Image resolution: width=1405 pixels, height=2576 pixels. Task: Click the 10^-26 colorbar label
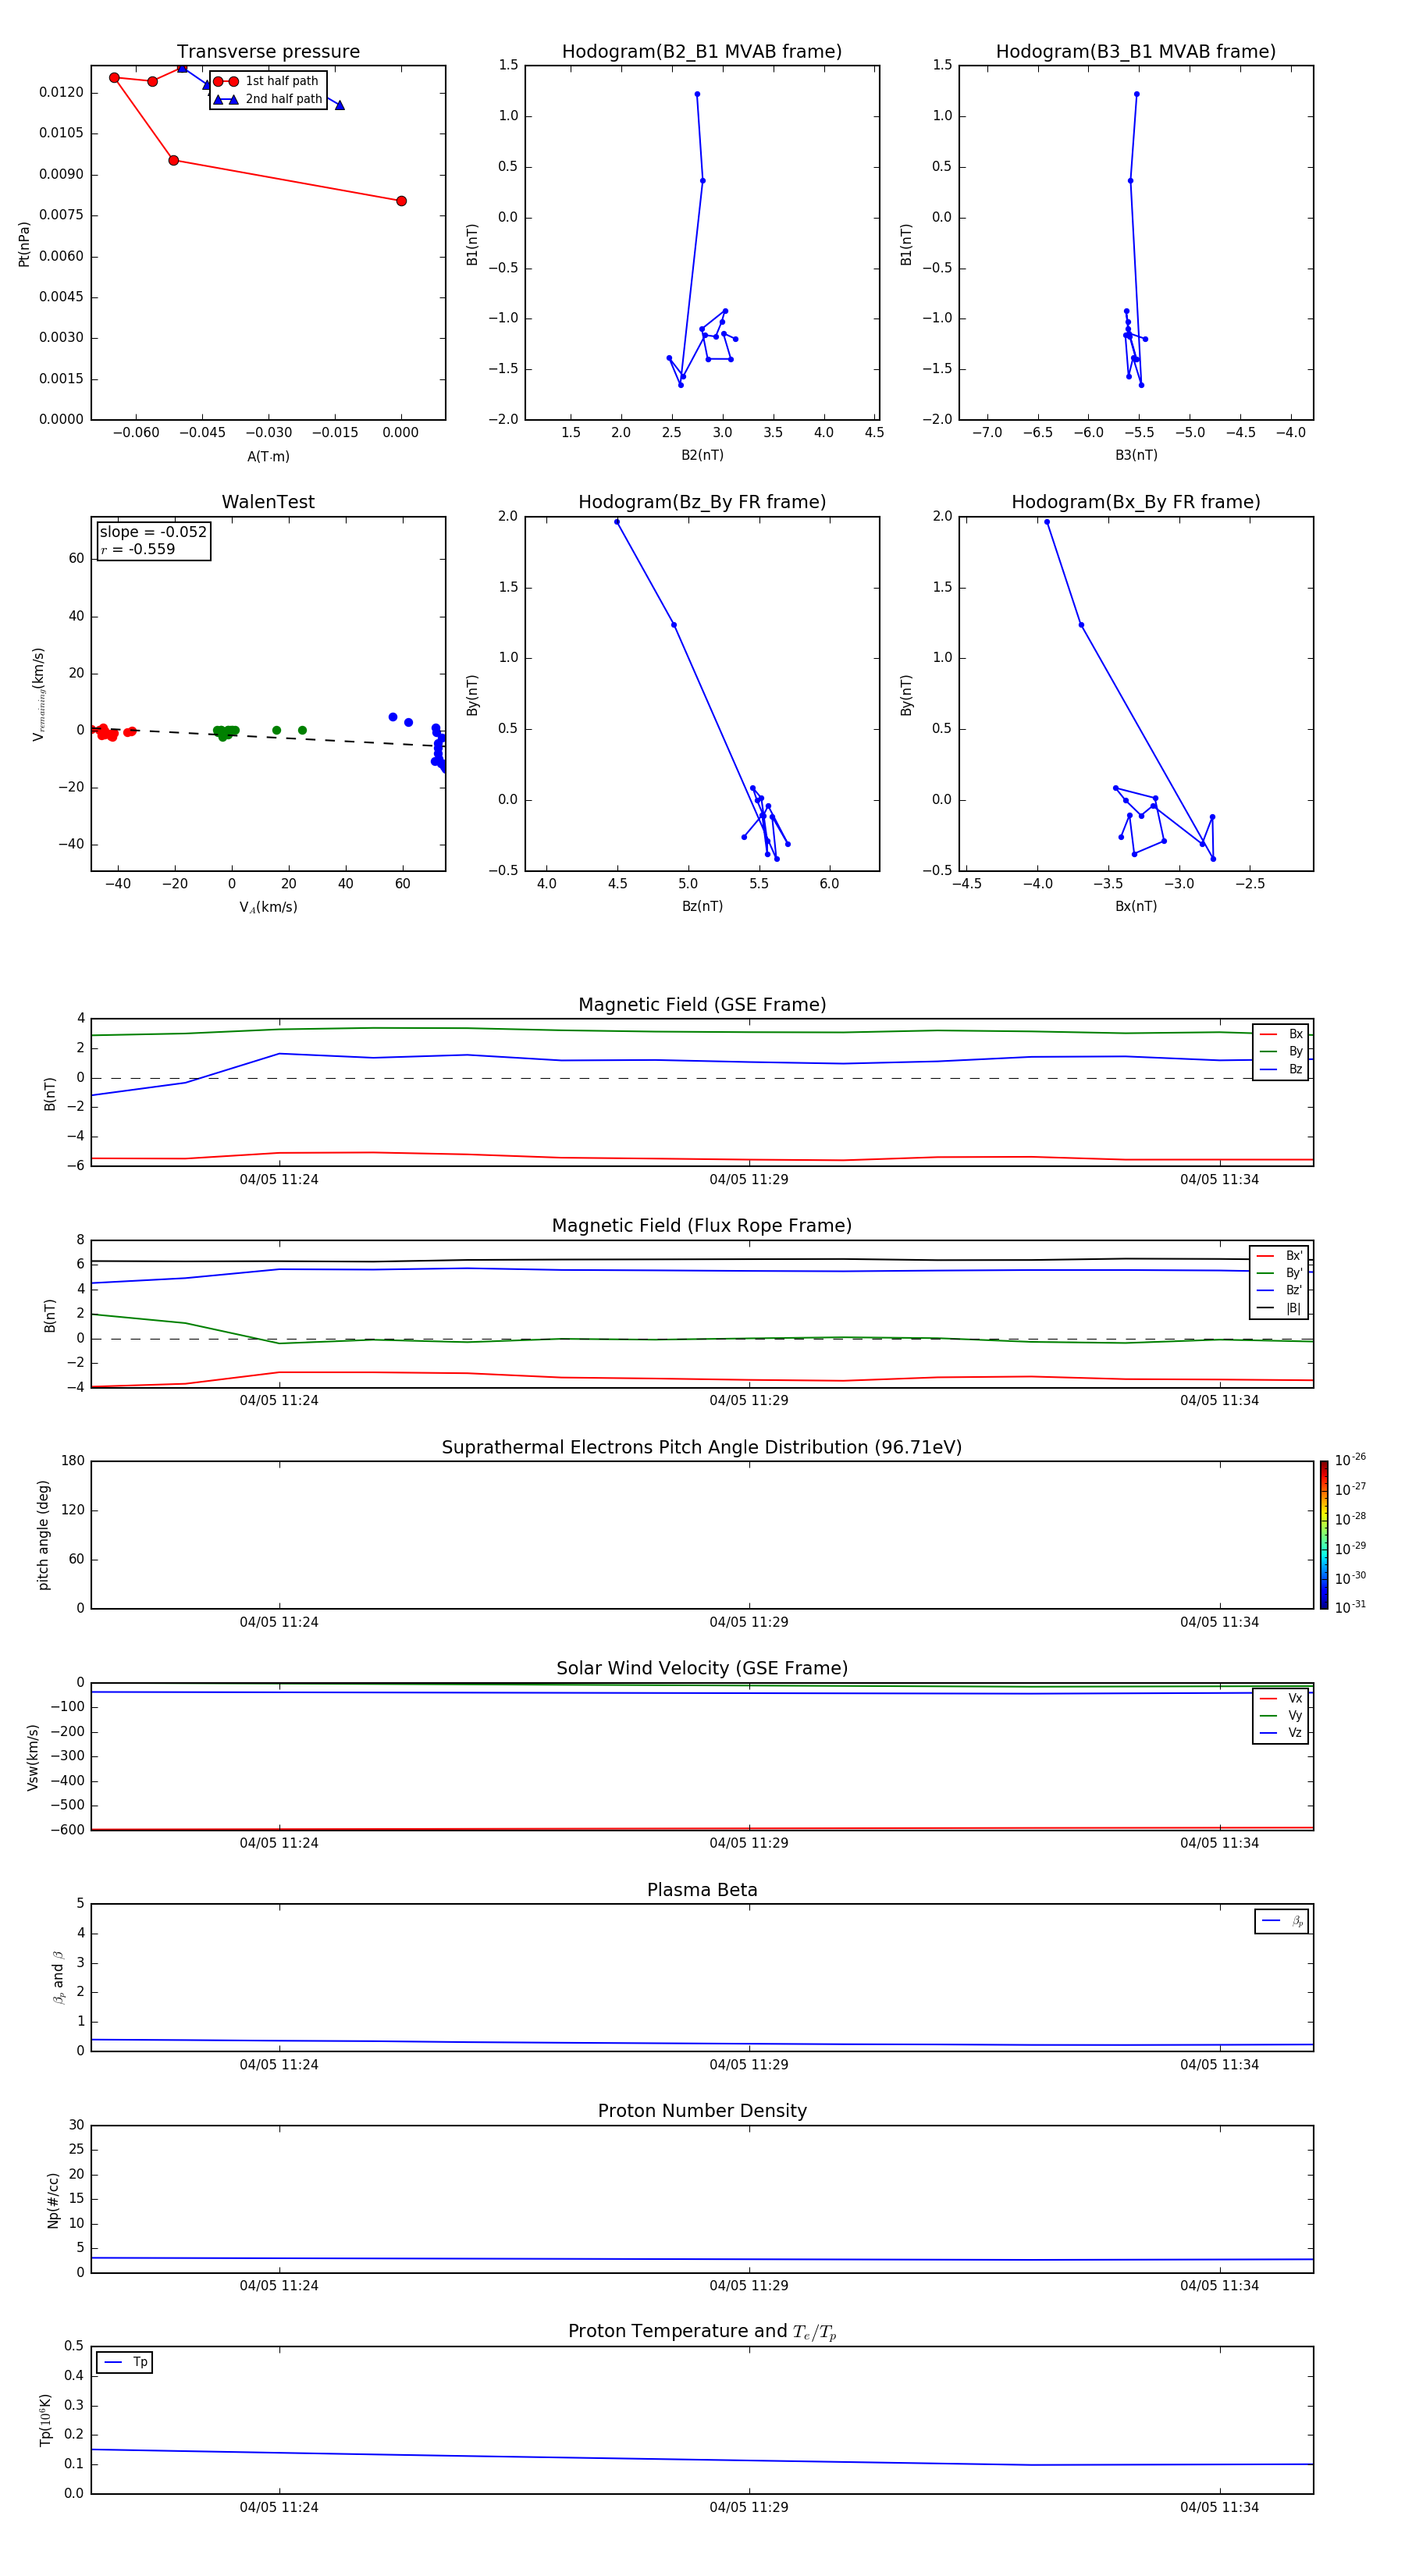(x=1350, y=1460)
